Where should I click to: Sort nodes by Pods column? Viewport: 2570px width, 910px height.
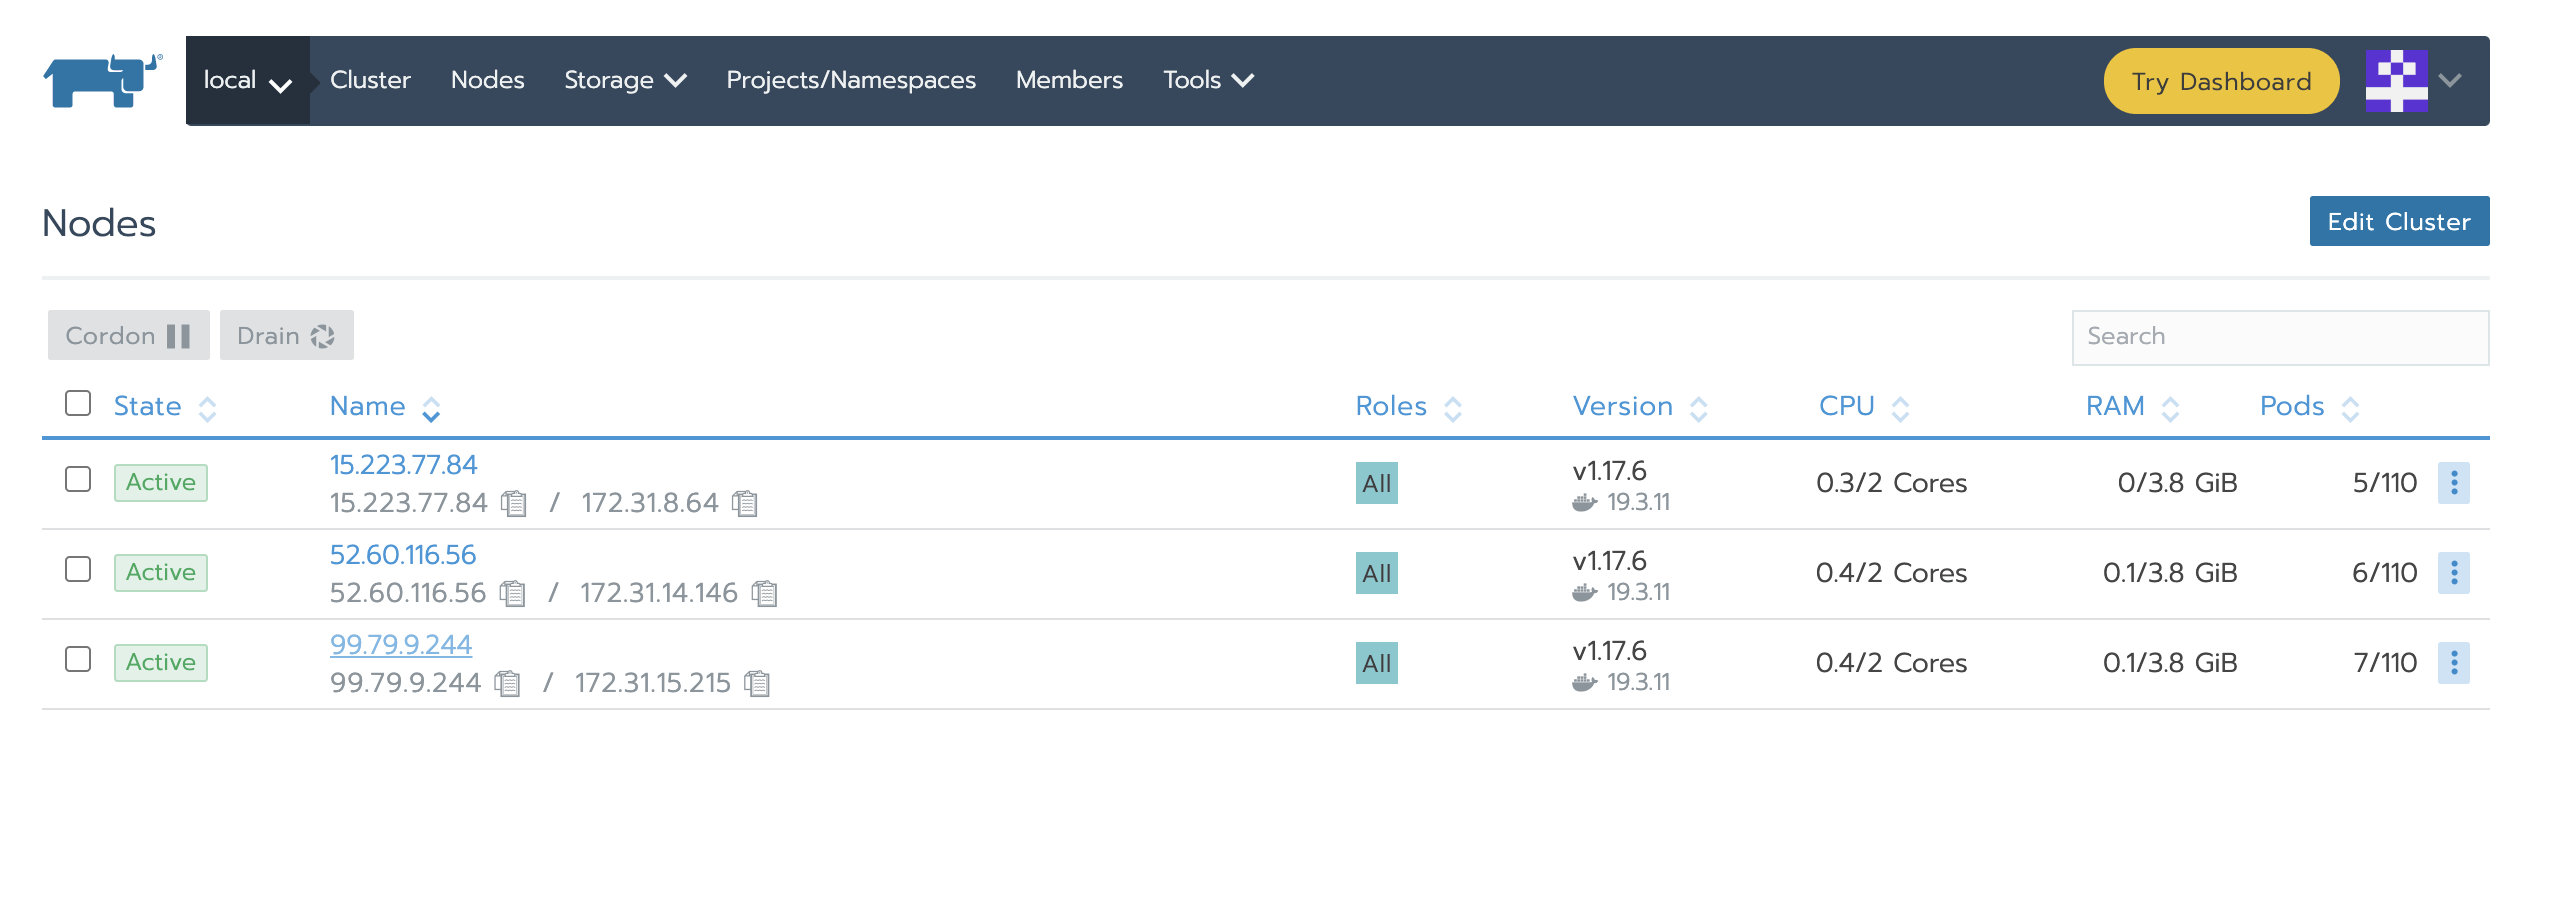coord(2309,406)
